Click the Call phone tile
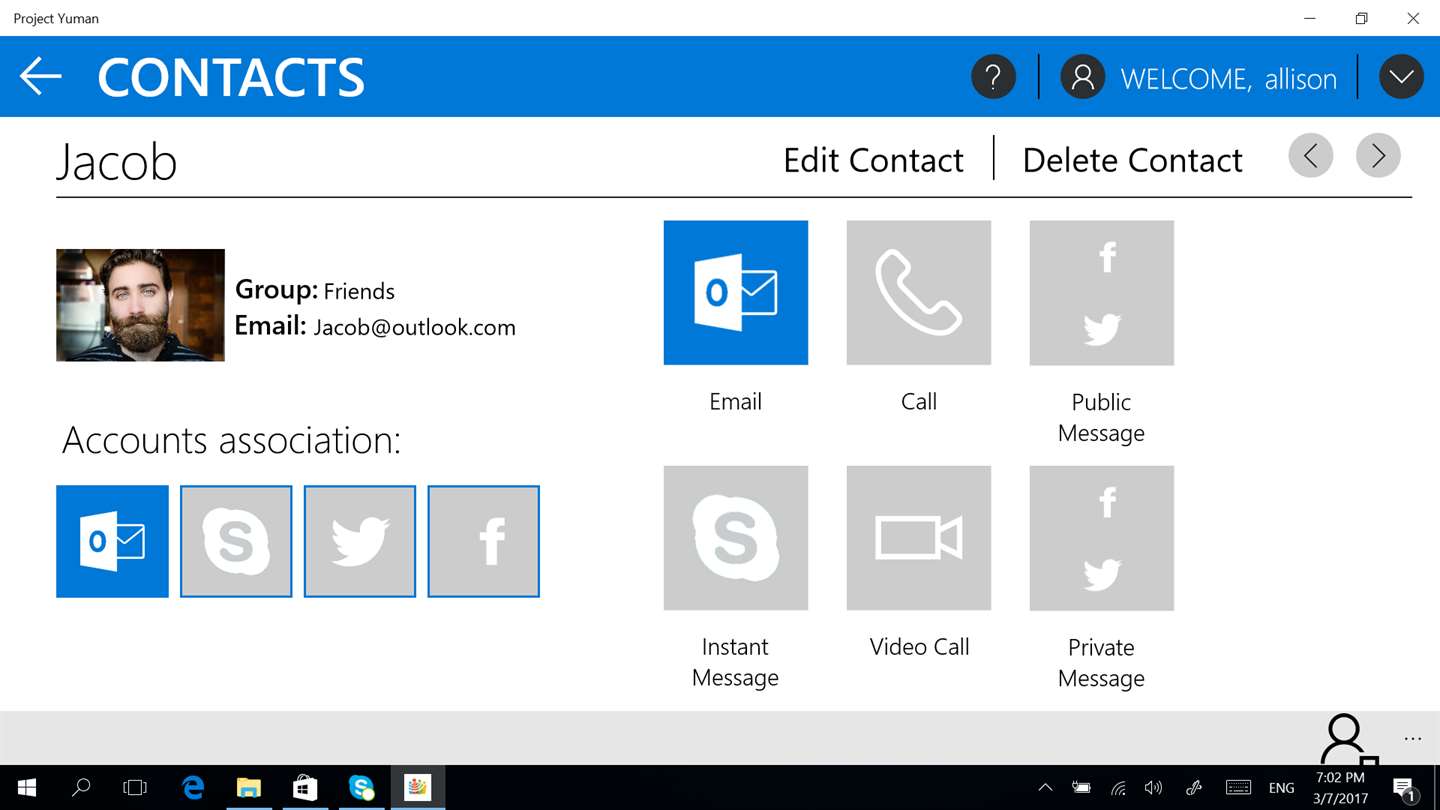 tap(919, 293)
